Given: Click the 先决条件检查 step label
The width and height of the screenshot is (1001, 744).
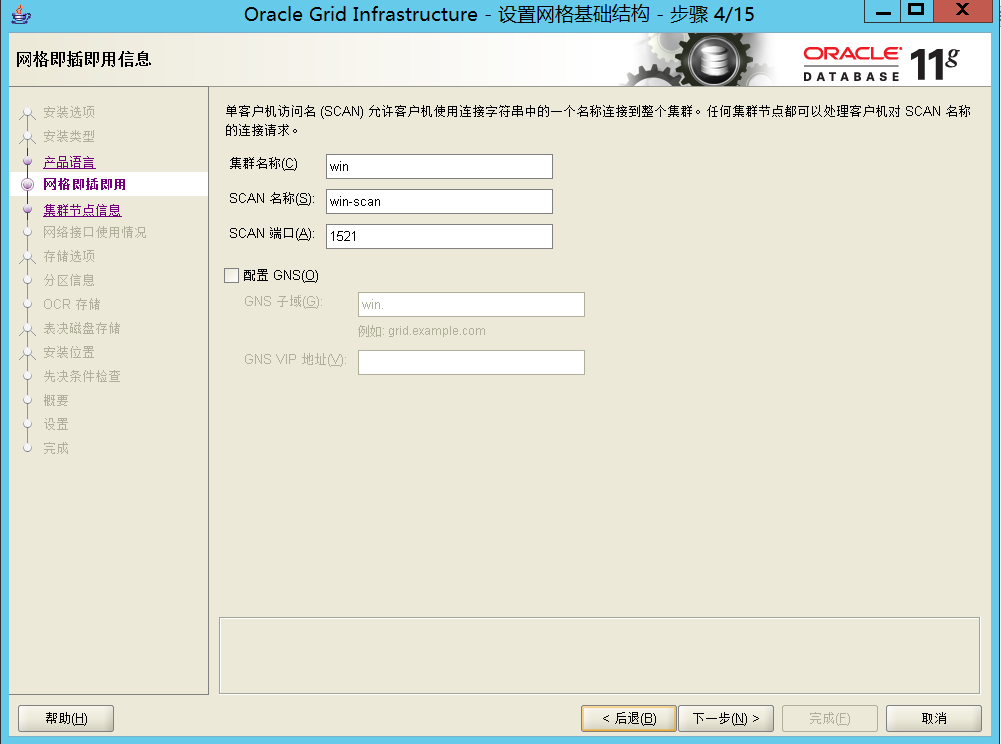Looking at the screenshot, I should 82,377.
